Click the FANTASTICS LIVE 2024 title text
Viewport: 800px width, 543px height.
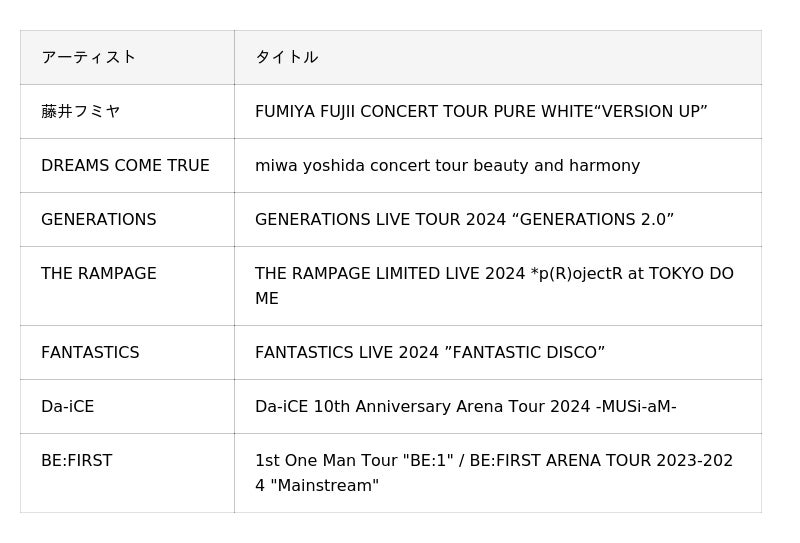pos(430,352)
